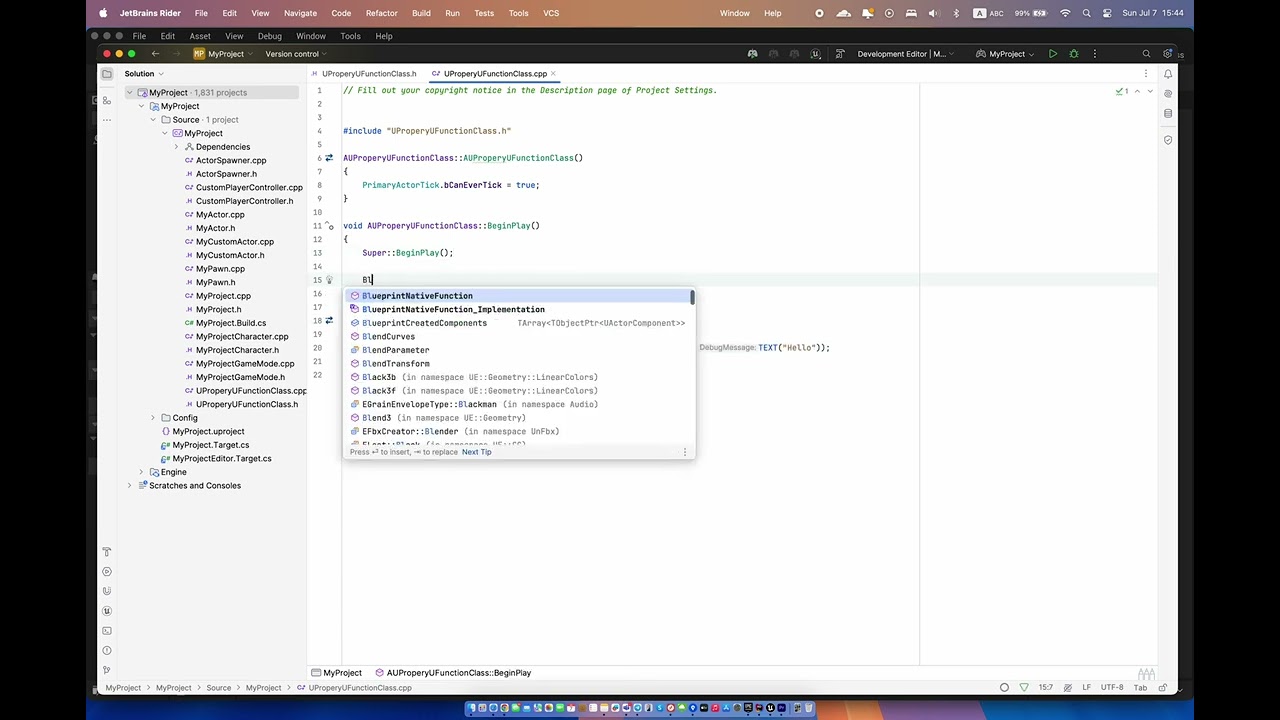The height and width of the screenshot is (720, 1280).
Task: Open Build hammer tool window in left sidebar
Action: coord(107,552)
